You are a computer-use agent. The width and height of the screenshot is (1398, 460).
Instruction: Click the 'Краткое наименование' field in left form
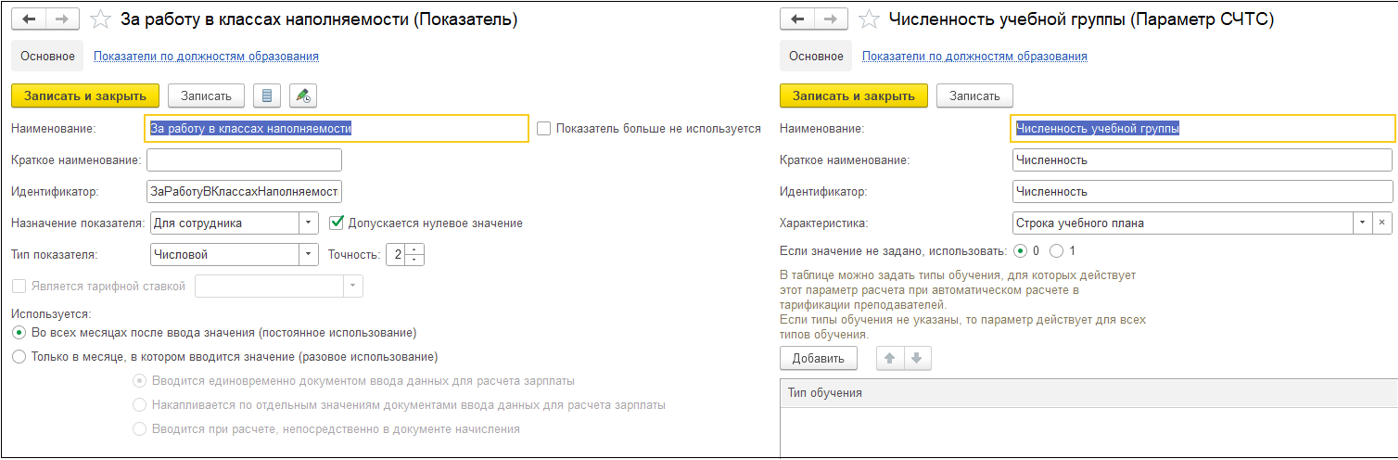[x=244, y=160]
